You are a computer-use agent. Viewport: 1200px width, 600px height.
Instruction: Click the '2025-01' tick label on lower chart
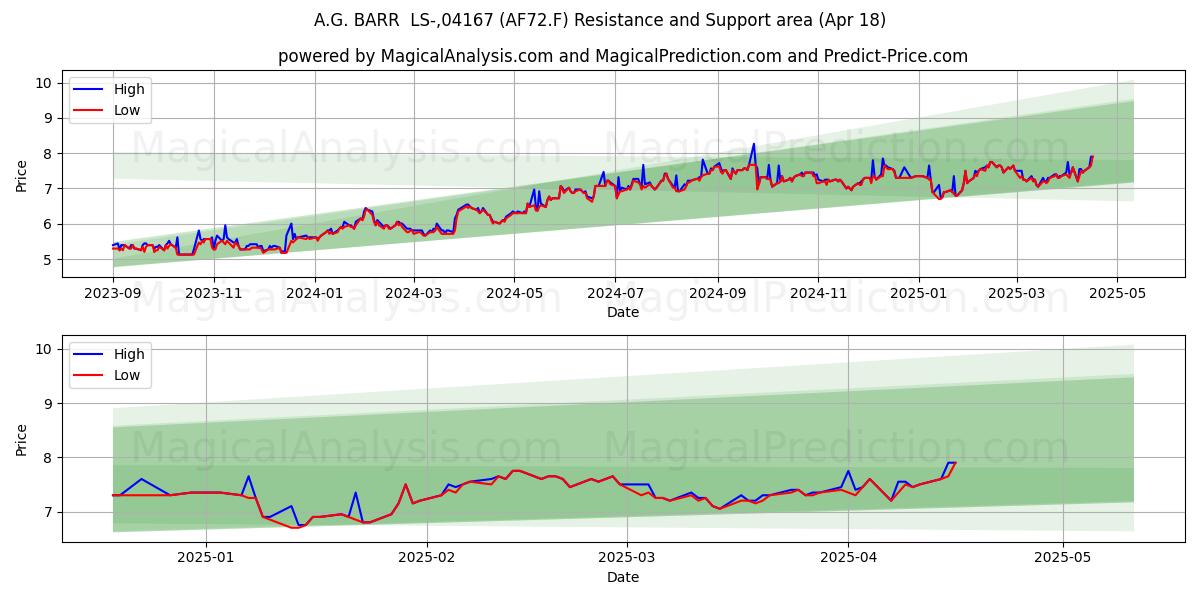206,559
